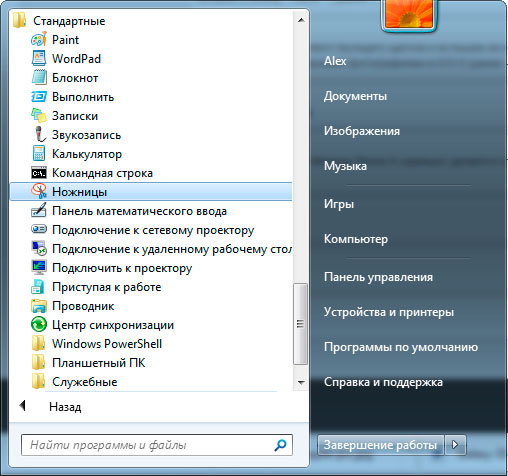Click the Windows PowerShell folder icon
The width and height of the screenshot is (508, 476).
[38, 344]
